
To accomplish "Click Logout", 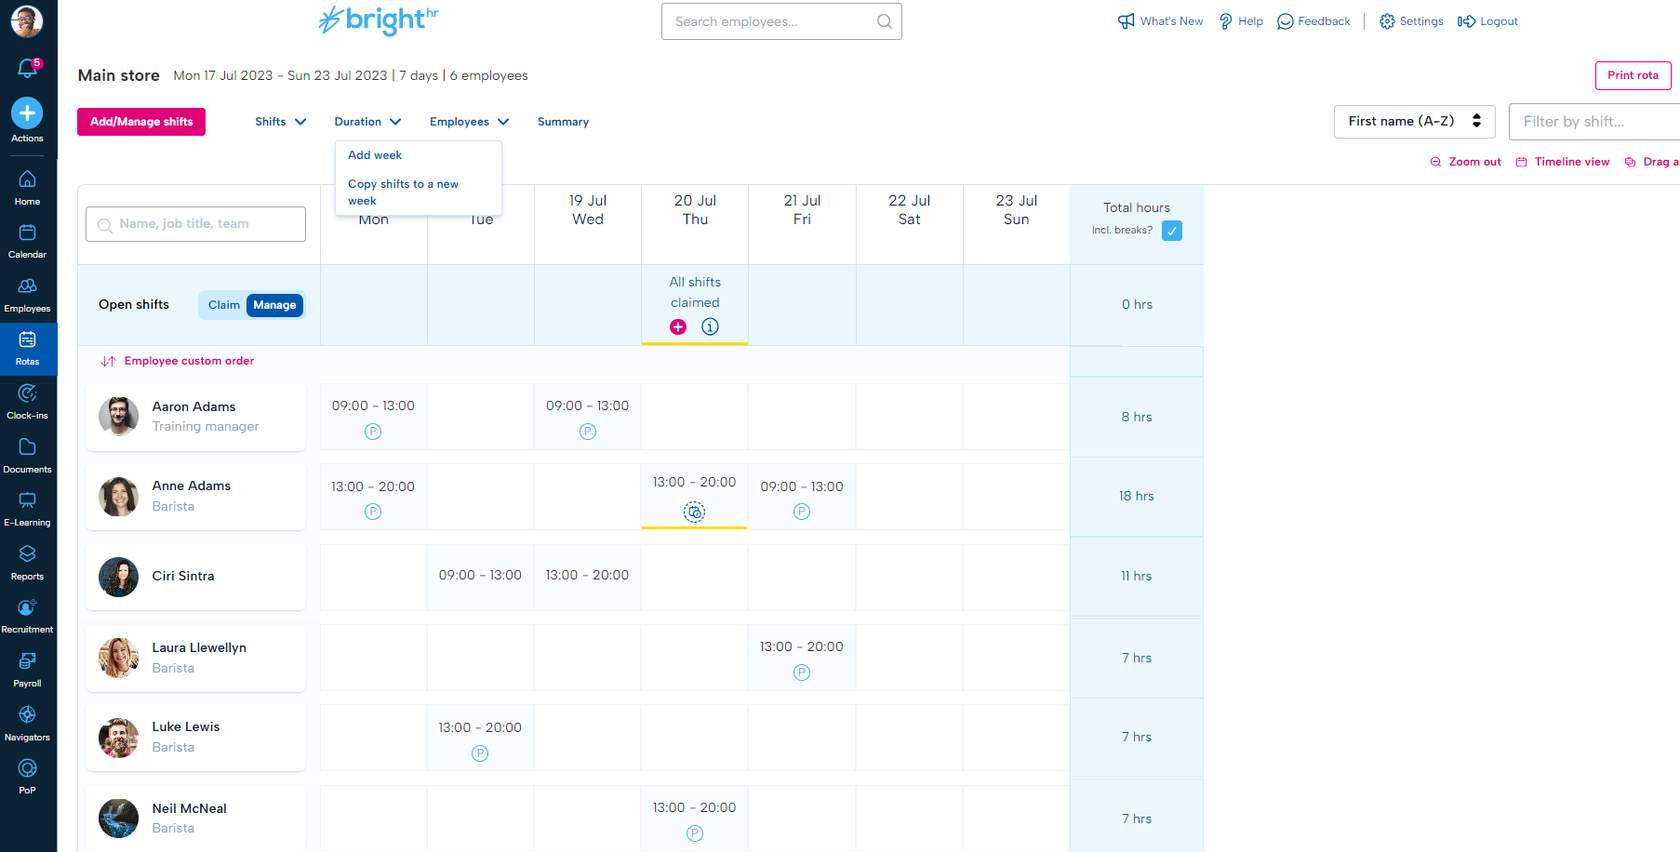I will click(x=1487, y=21).
